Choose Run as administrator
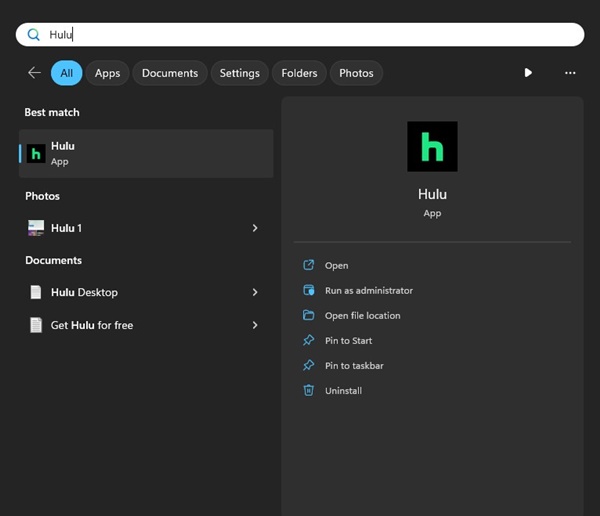The width and height of the screenshot is (600, 516). pyautogui.click(x=369, y=291)
